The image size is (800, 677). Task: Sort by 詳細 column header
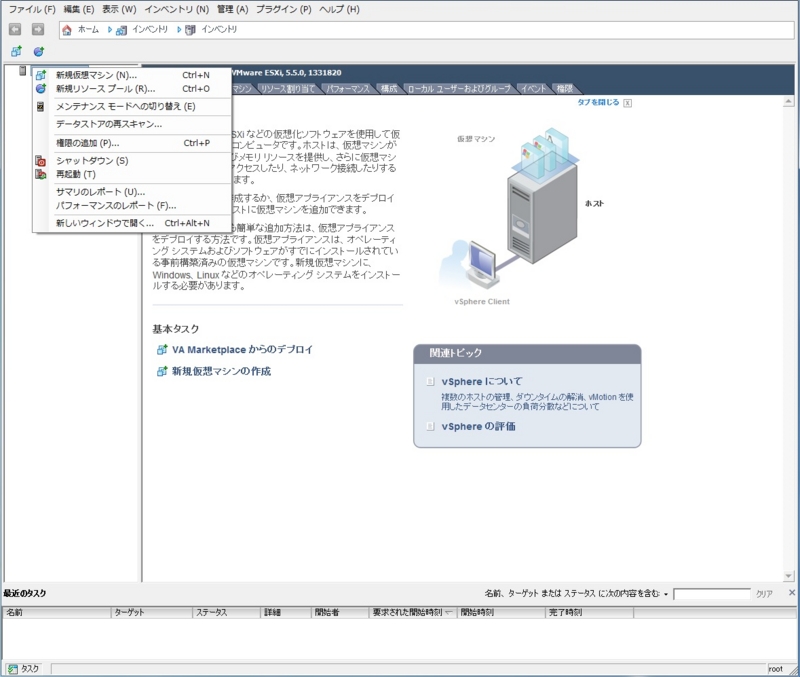click(x=286, y=612)
